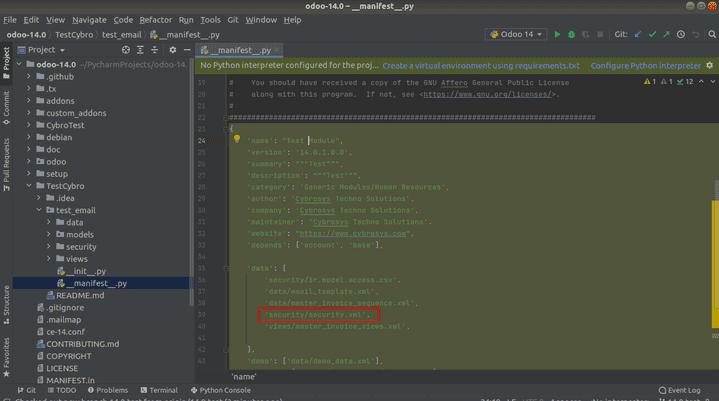Image resolution: width=719 pixels, height=401 pixels.
Task: Start debugging with the bug icon
Action: tap(571, 34)
